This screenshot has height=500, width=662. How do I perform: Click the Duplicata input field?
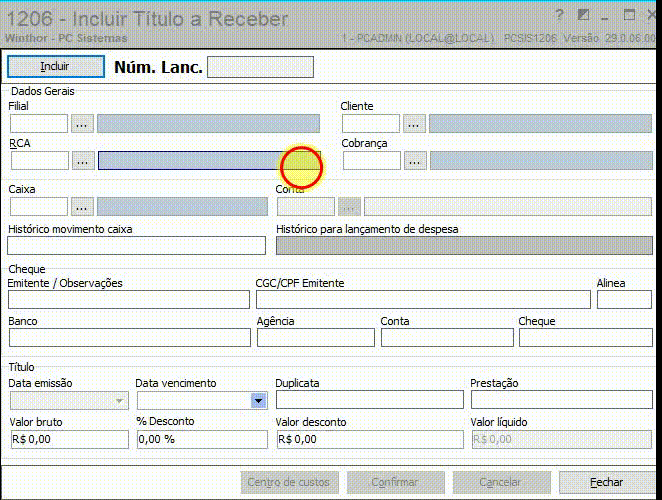pos(370,399)
